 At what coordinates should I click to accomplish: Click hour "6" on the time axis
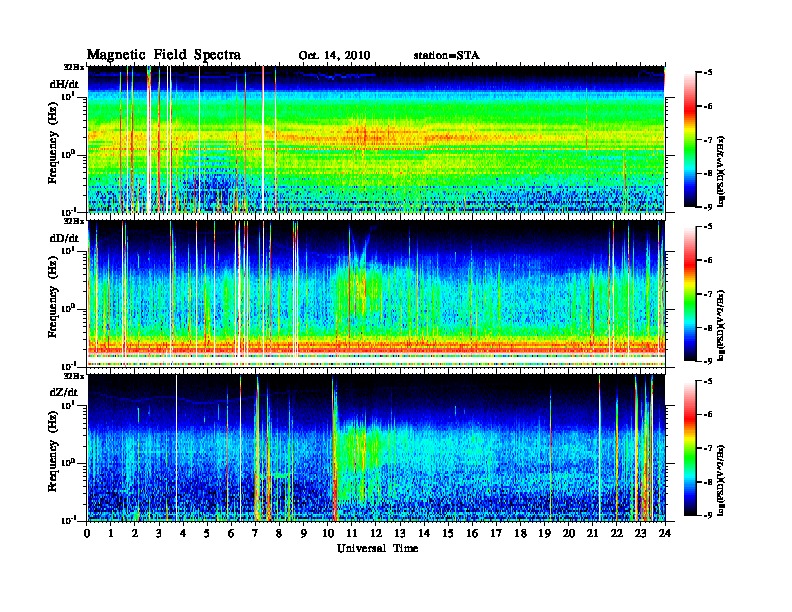(231, 533)
